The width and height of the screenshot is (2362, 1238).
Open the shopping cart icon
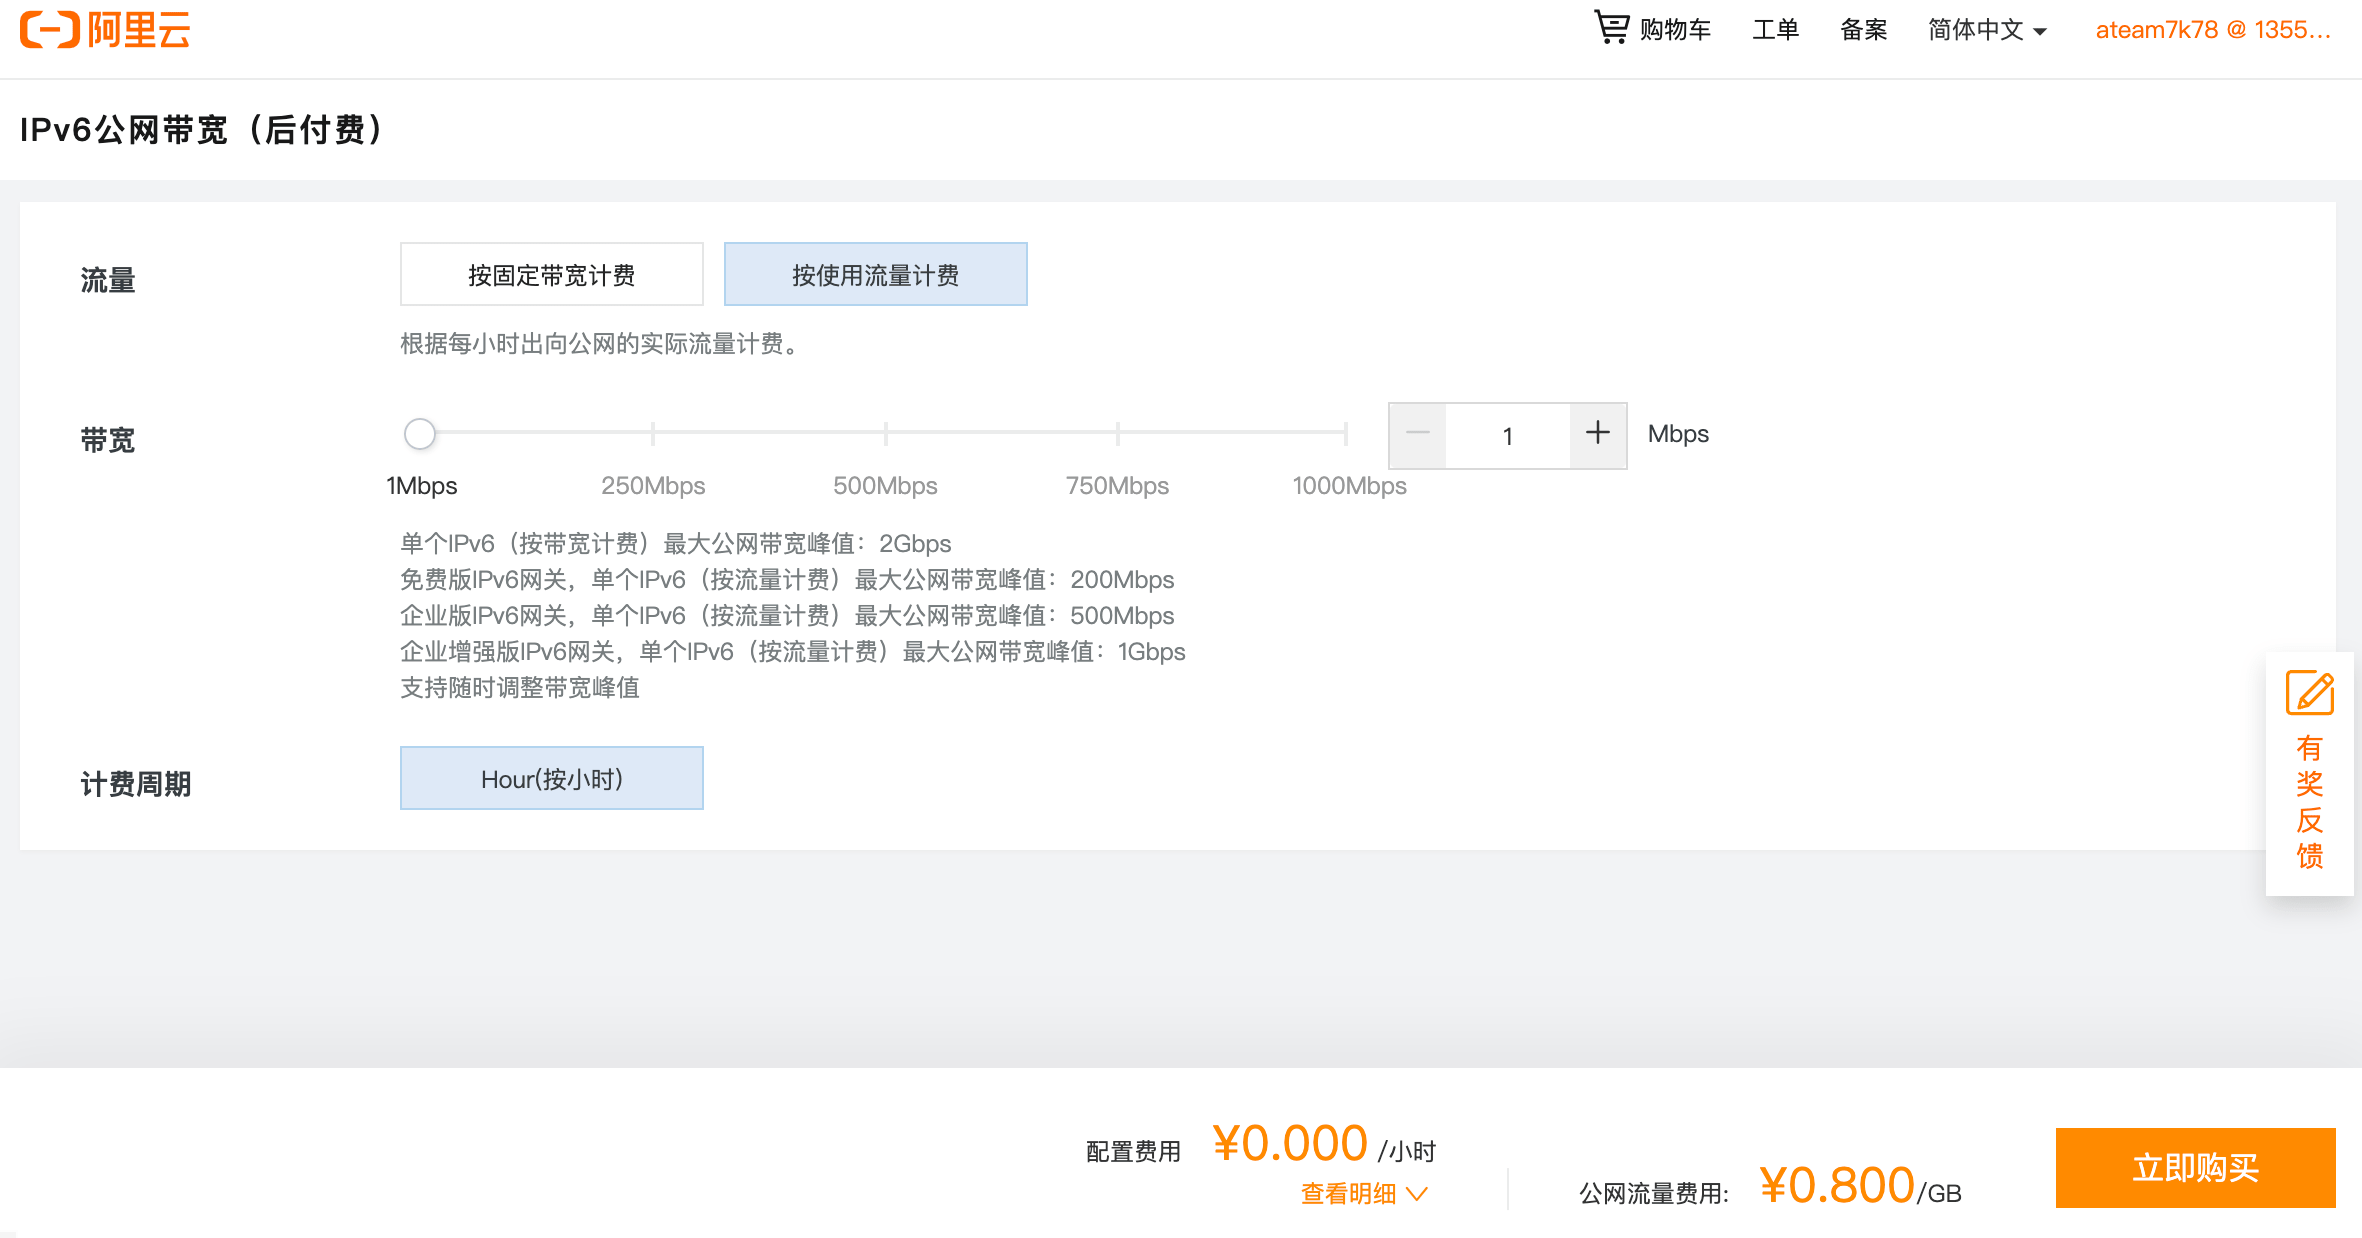tap(1611, 28)
